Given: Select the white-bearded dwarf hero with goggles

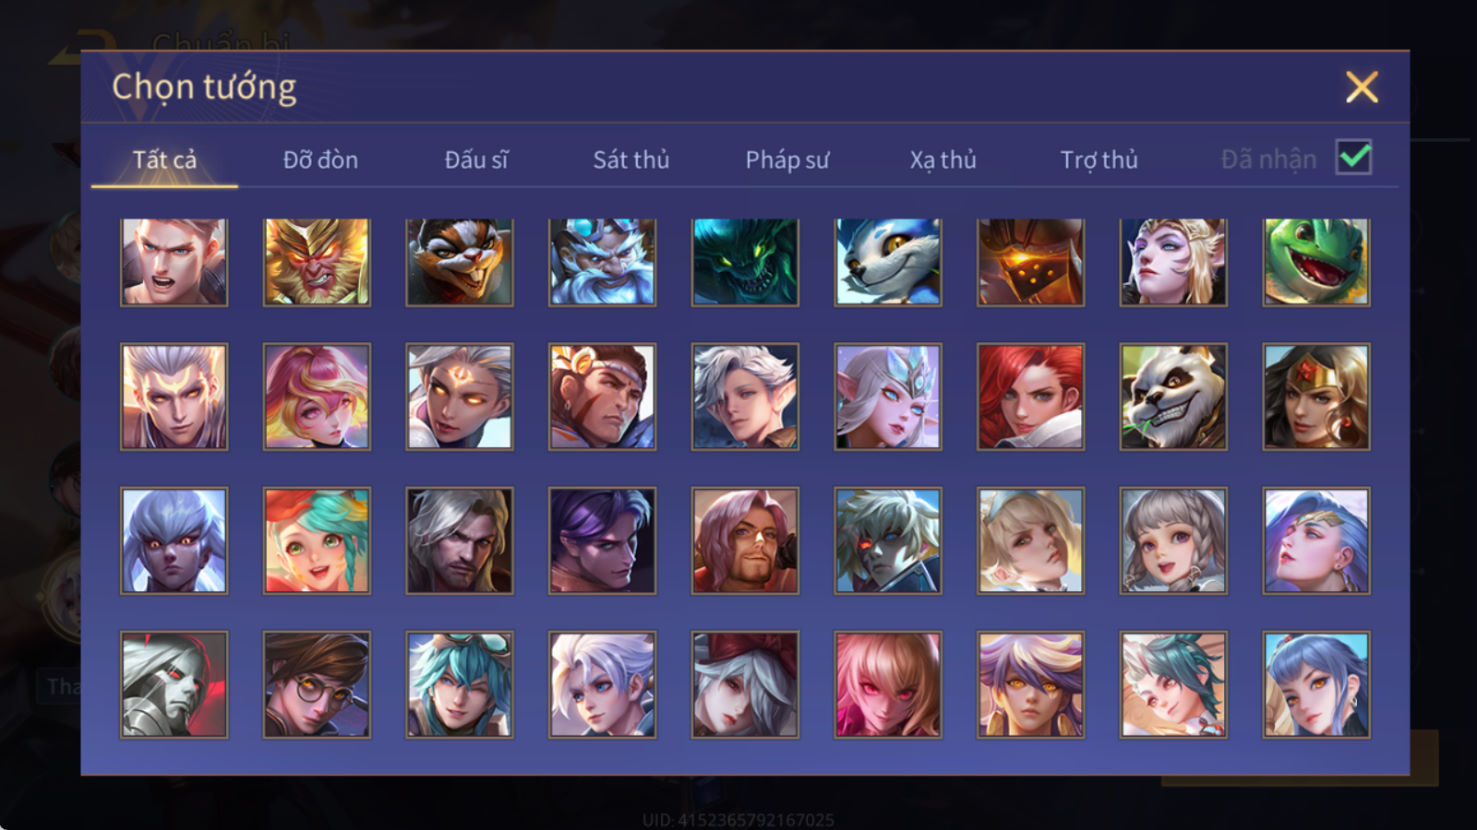Looking at the screenshot, I should [x=602, y=262].
